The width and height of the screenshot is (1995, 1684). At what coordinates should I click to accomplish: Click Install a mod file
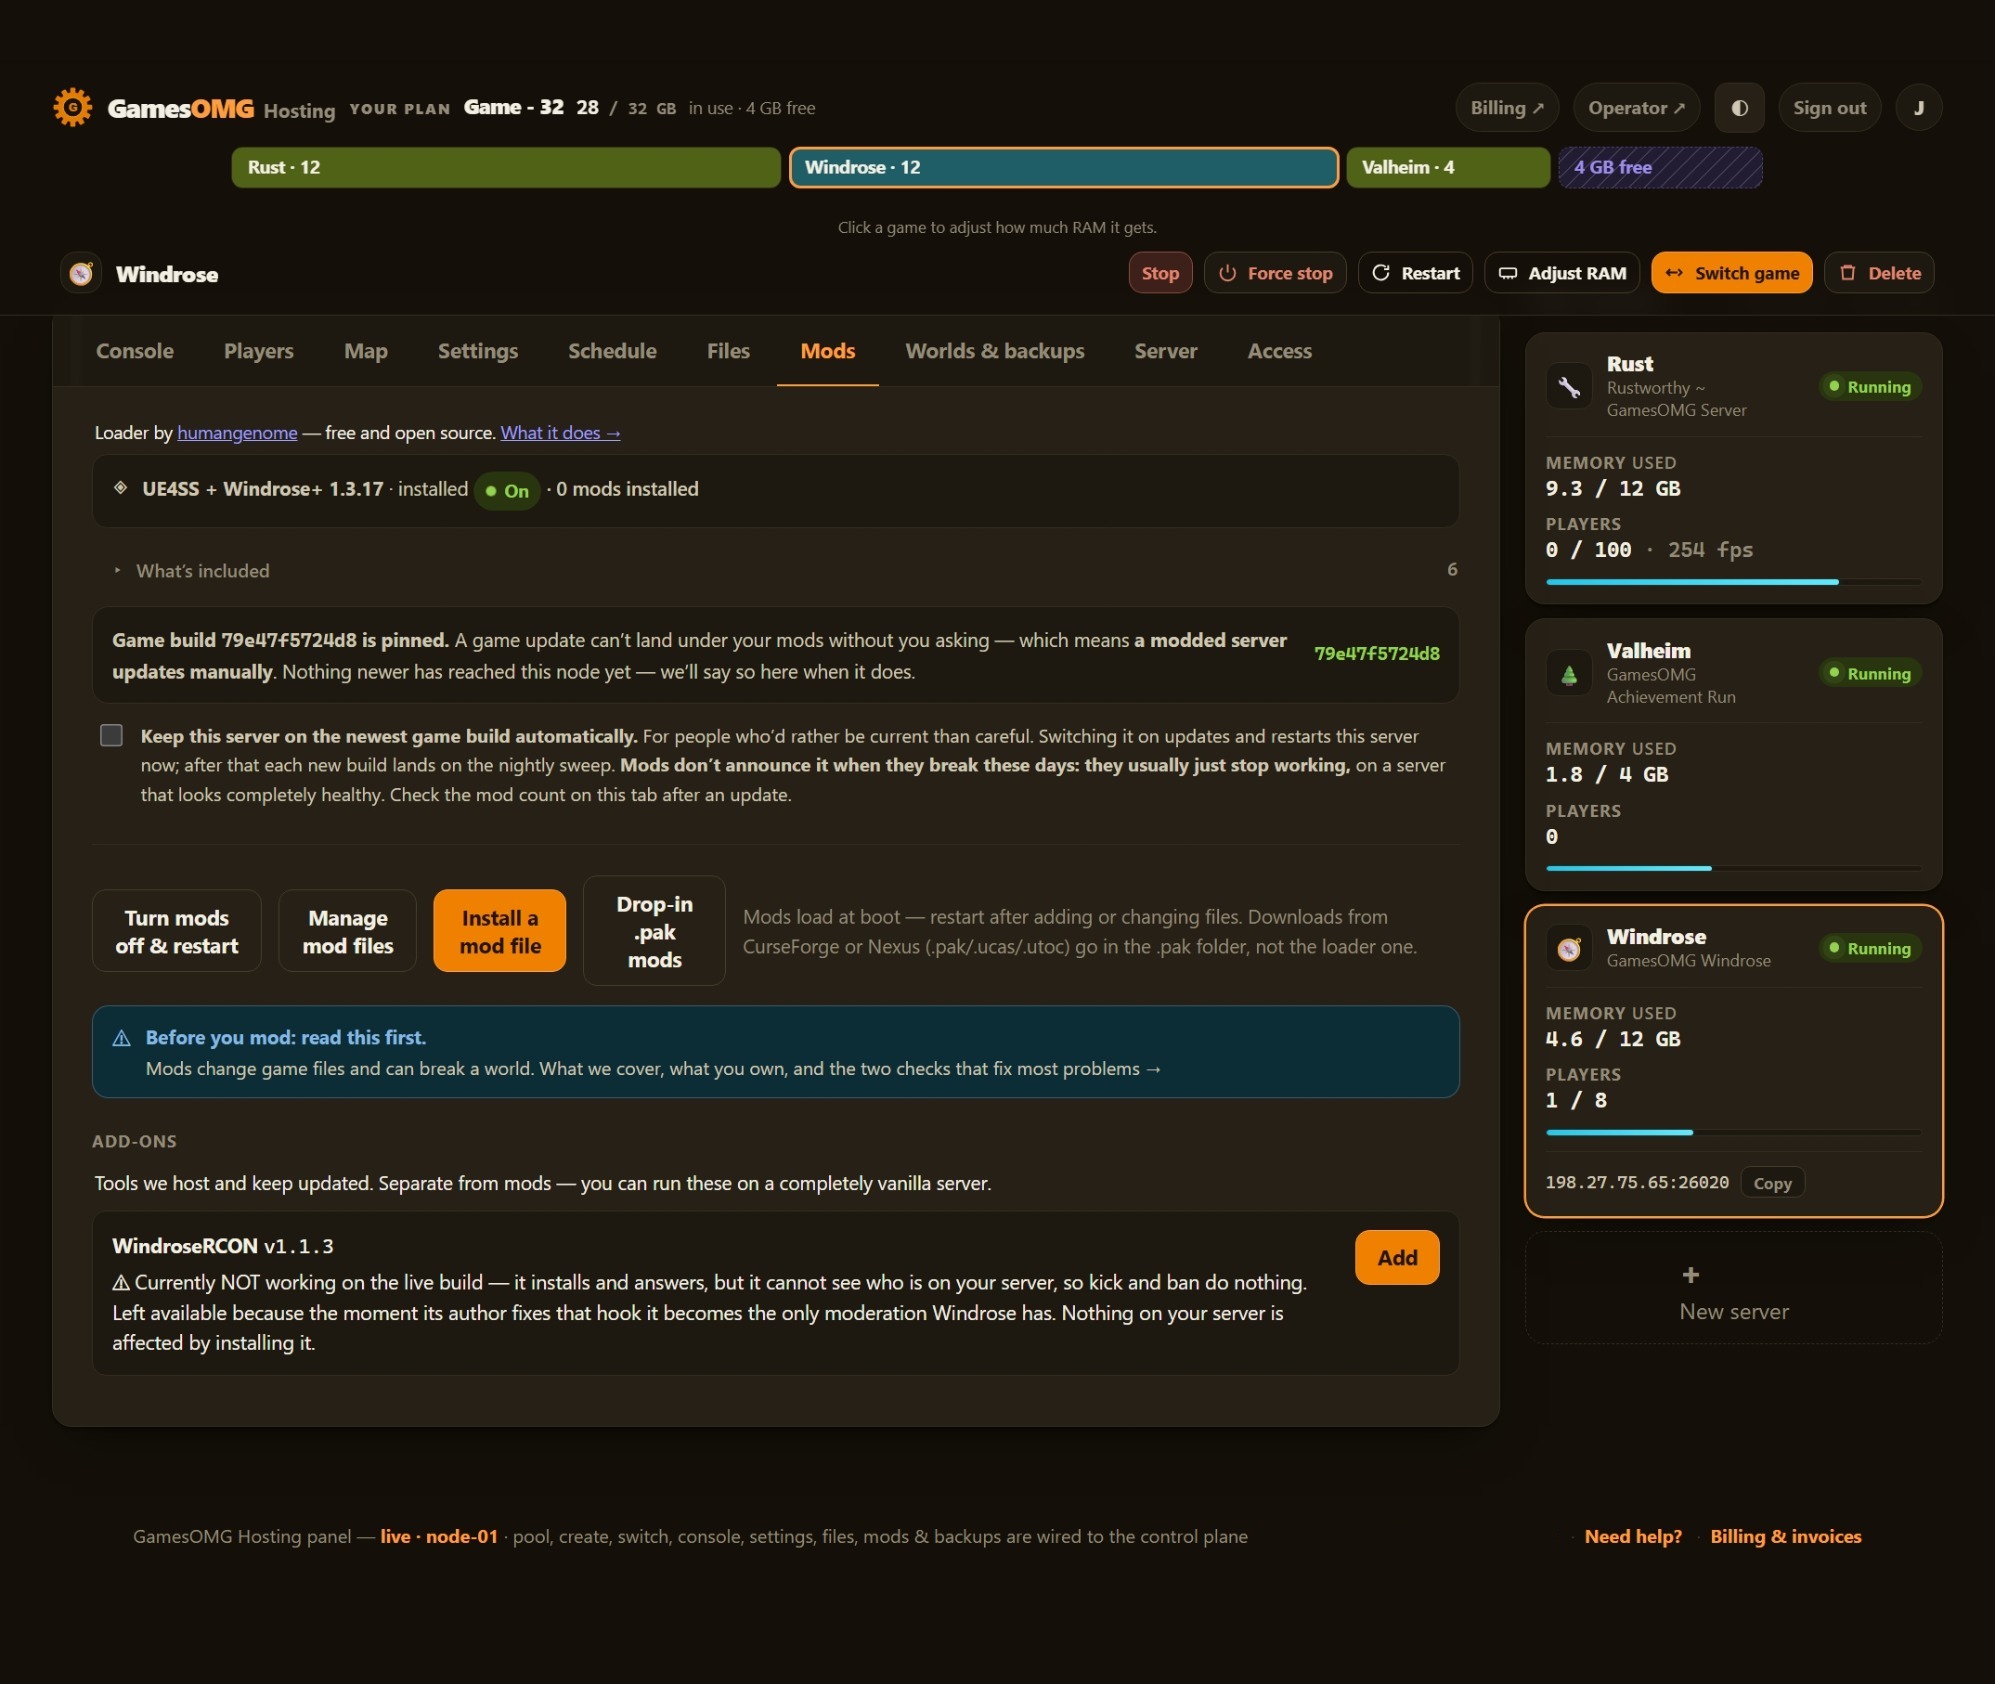tap(500, 931)
